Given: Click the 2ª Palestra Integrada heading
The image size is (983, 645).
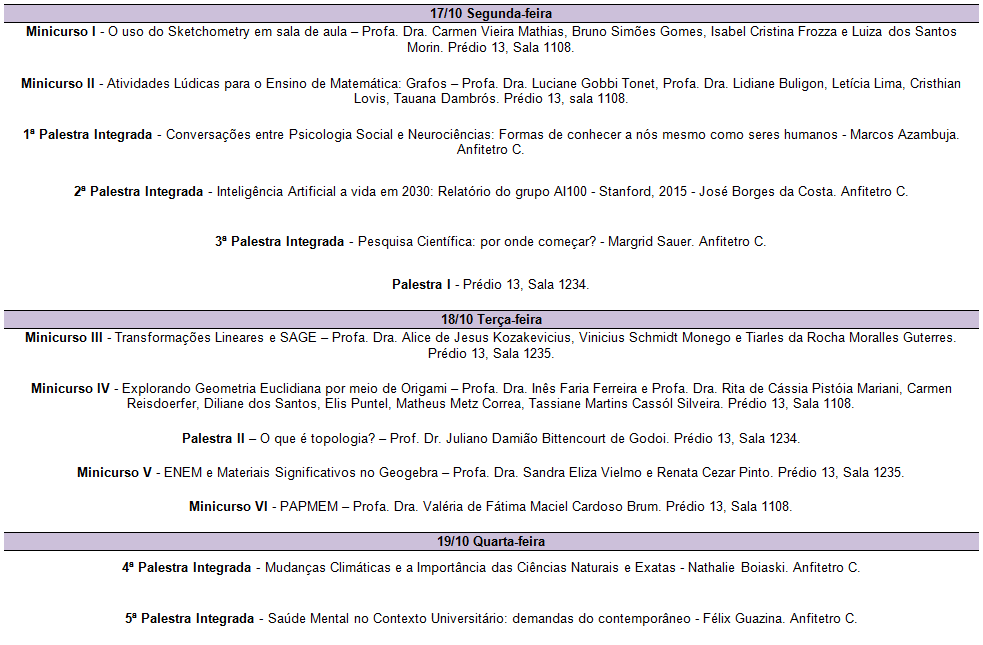Looking at the screenshot, I should pyautogui.click(x=138, y=192).
